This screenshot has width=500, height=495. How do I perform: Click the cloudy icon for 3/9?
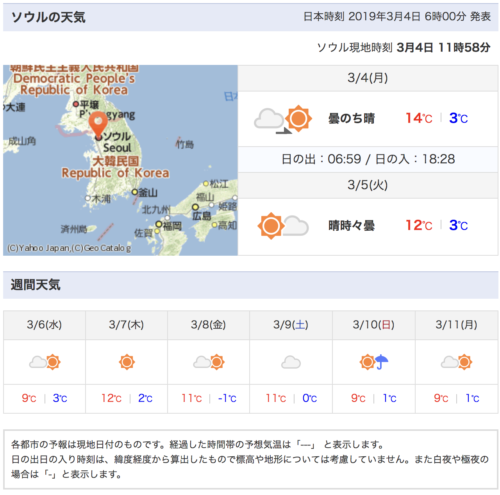coord(291,362)
